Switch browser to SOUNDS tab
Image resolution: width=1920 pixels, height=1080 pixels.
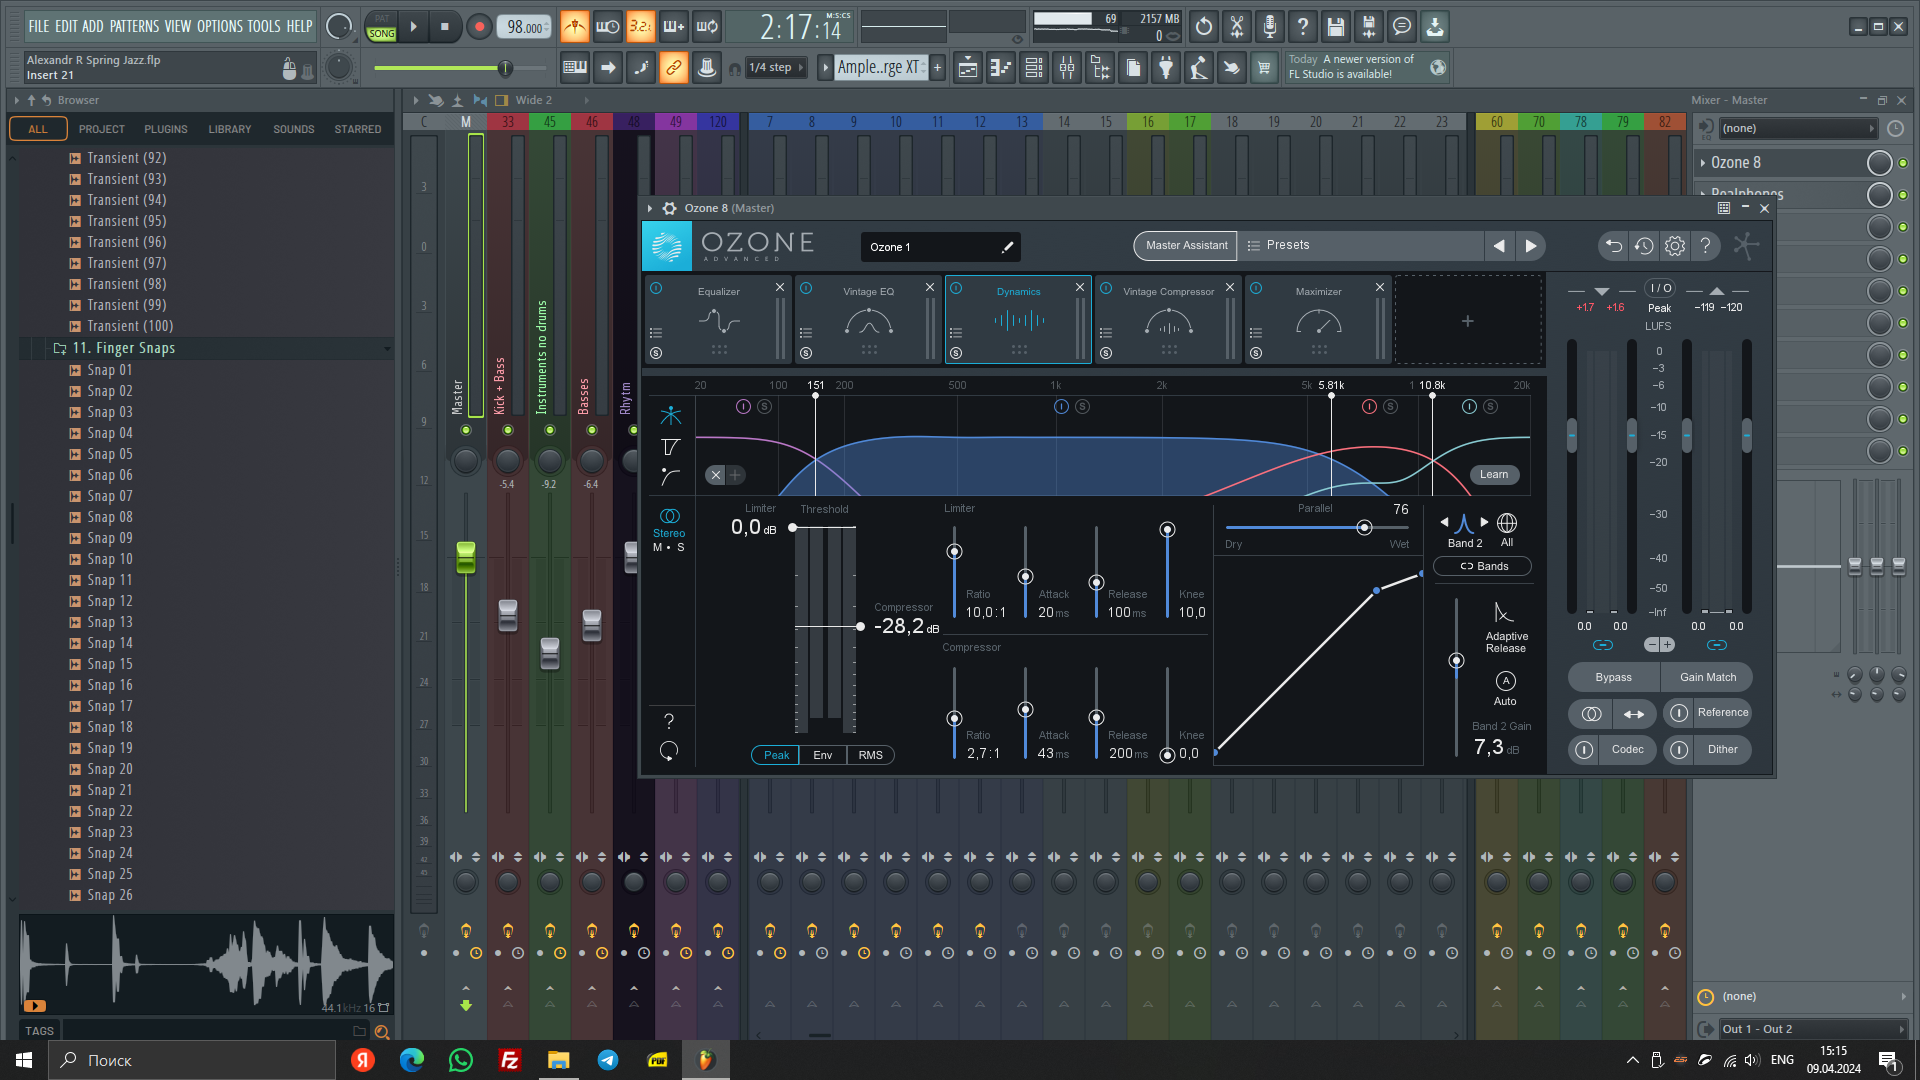294,129
